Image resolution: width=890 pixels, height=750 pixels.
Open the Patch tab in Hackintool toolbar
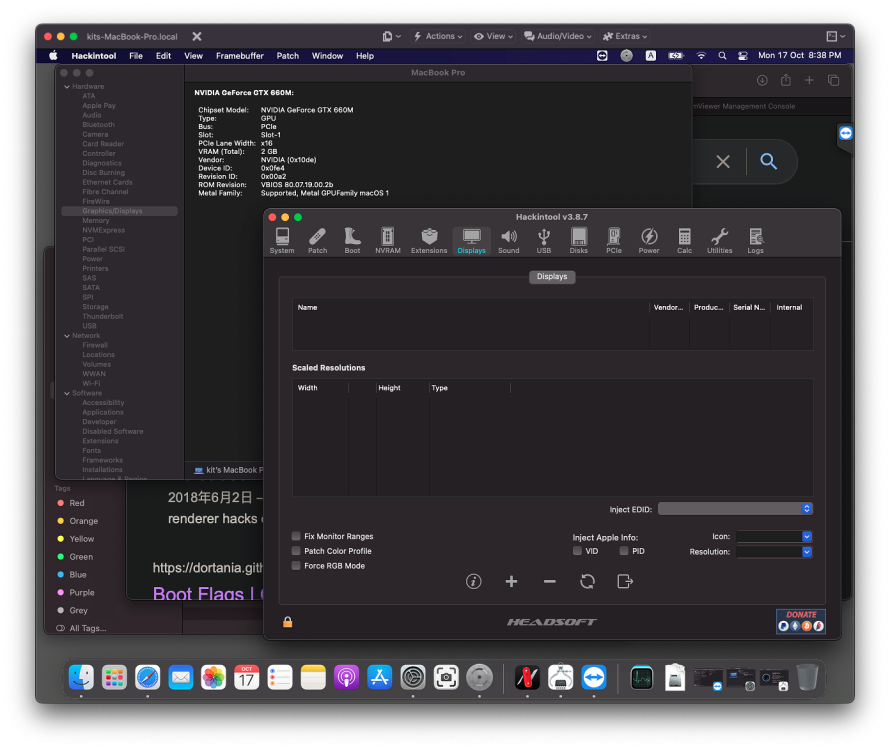[317, 241]
